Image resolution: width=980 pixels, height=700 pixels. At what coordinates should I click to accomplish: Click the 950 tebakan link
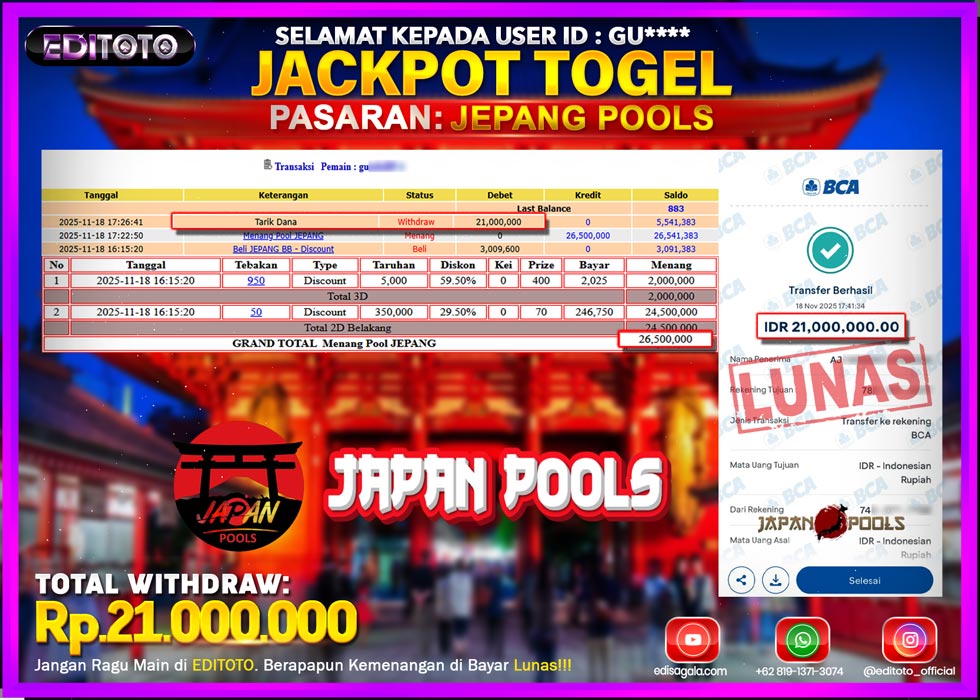256,282
